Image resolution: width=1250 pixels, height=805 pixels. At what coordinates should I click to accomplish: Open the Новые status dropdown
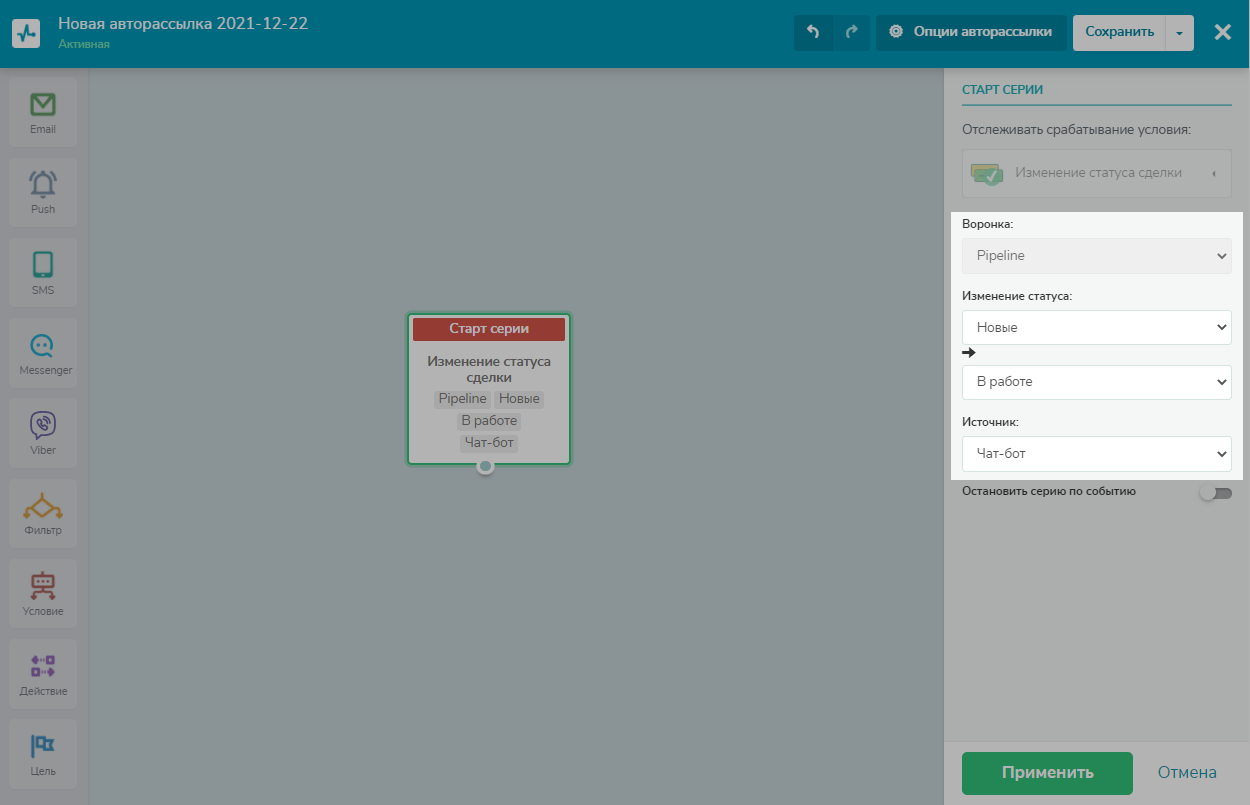pos(1097,327)
